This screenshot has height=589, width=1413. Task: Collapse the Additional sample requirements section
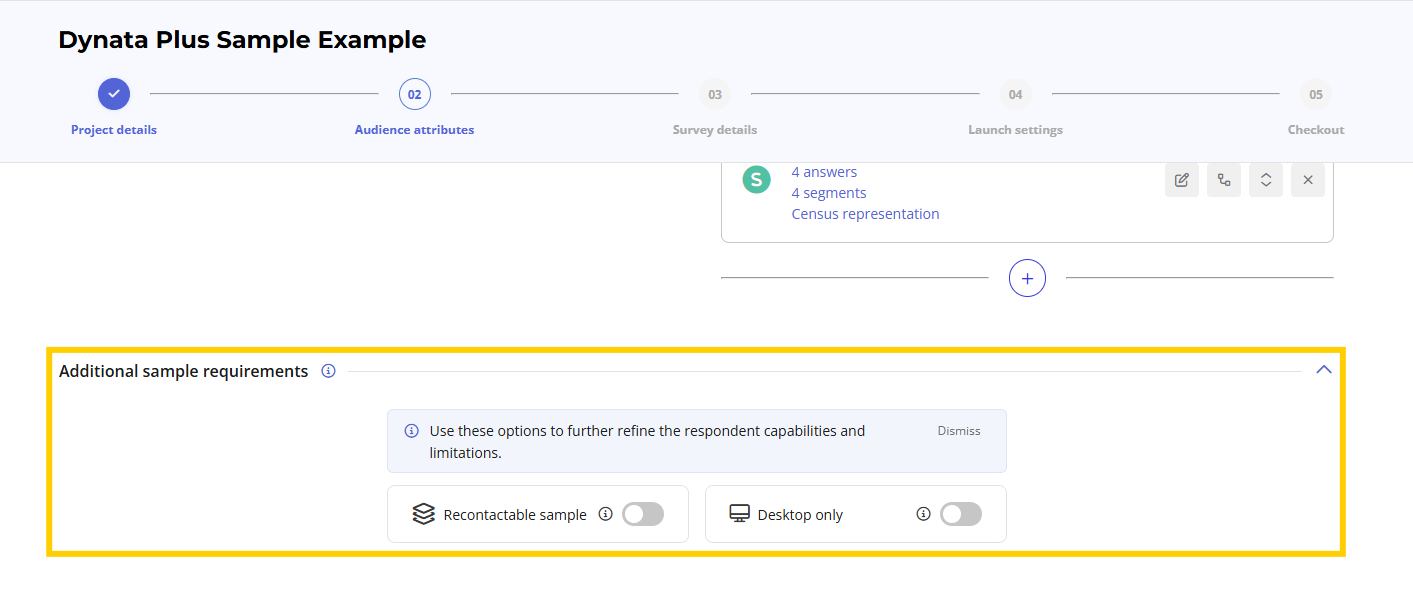point(1324,370)
